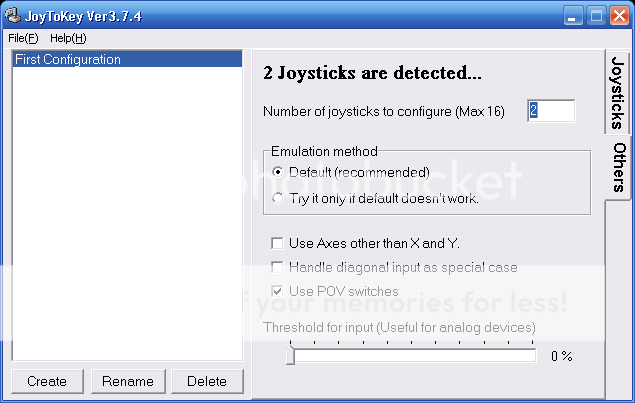
Task: Select Default (recommended) emulation method
Action: click(x=277, y=172)
